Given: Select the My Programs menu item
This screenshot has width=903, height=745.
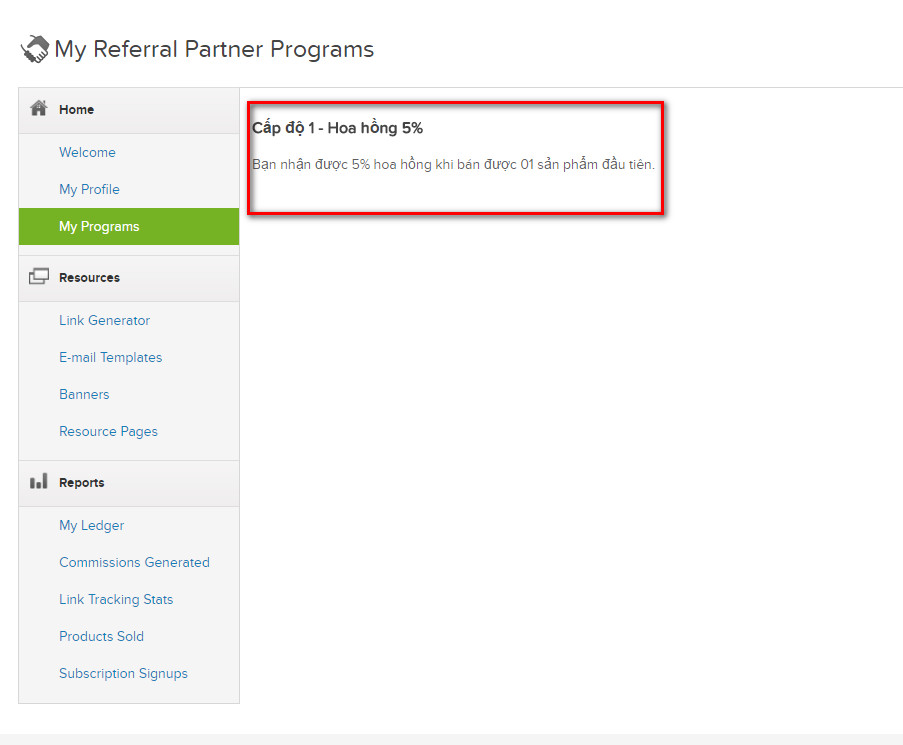Looking at the screenshot, I should click(129, 226).
